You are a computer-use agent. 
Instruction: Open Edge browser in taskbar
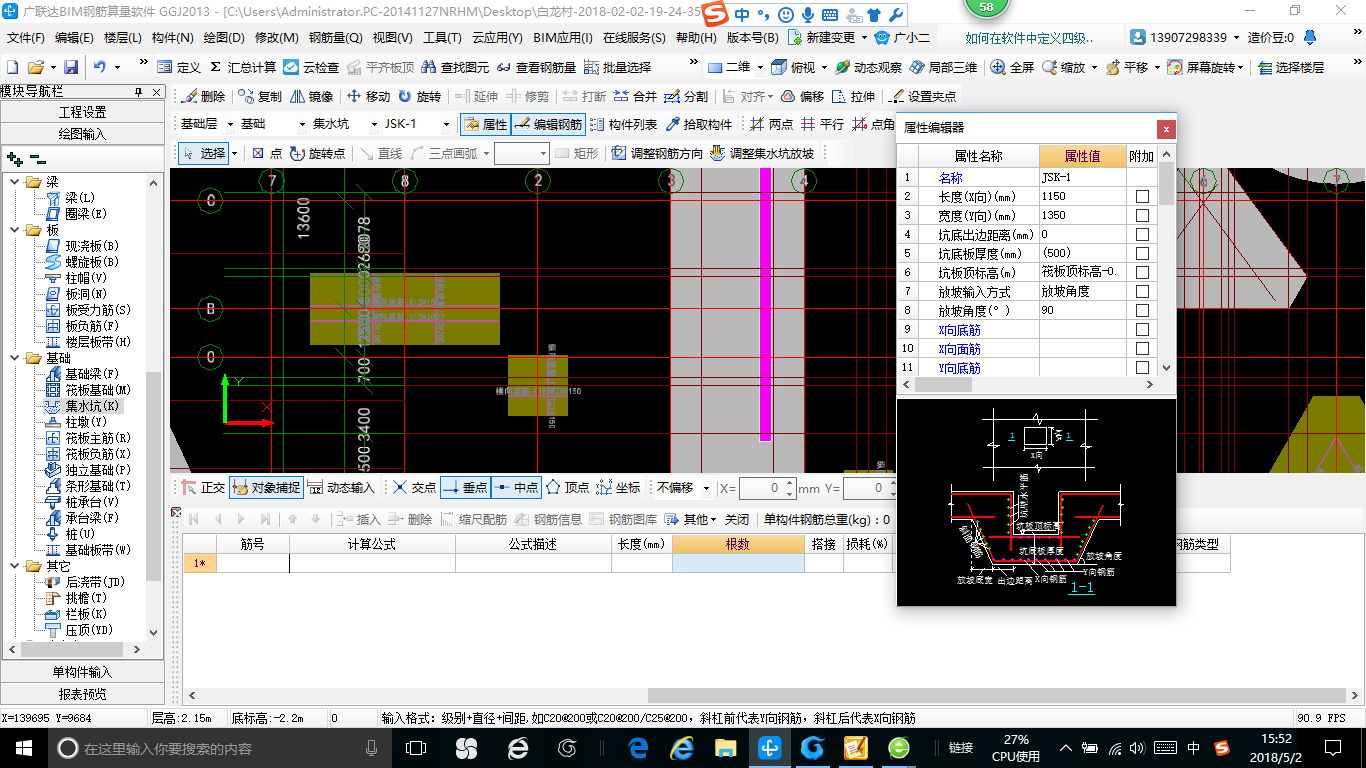640,748
